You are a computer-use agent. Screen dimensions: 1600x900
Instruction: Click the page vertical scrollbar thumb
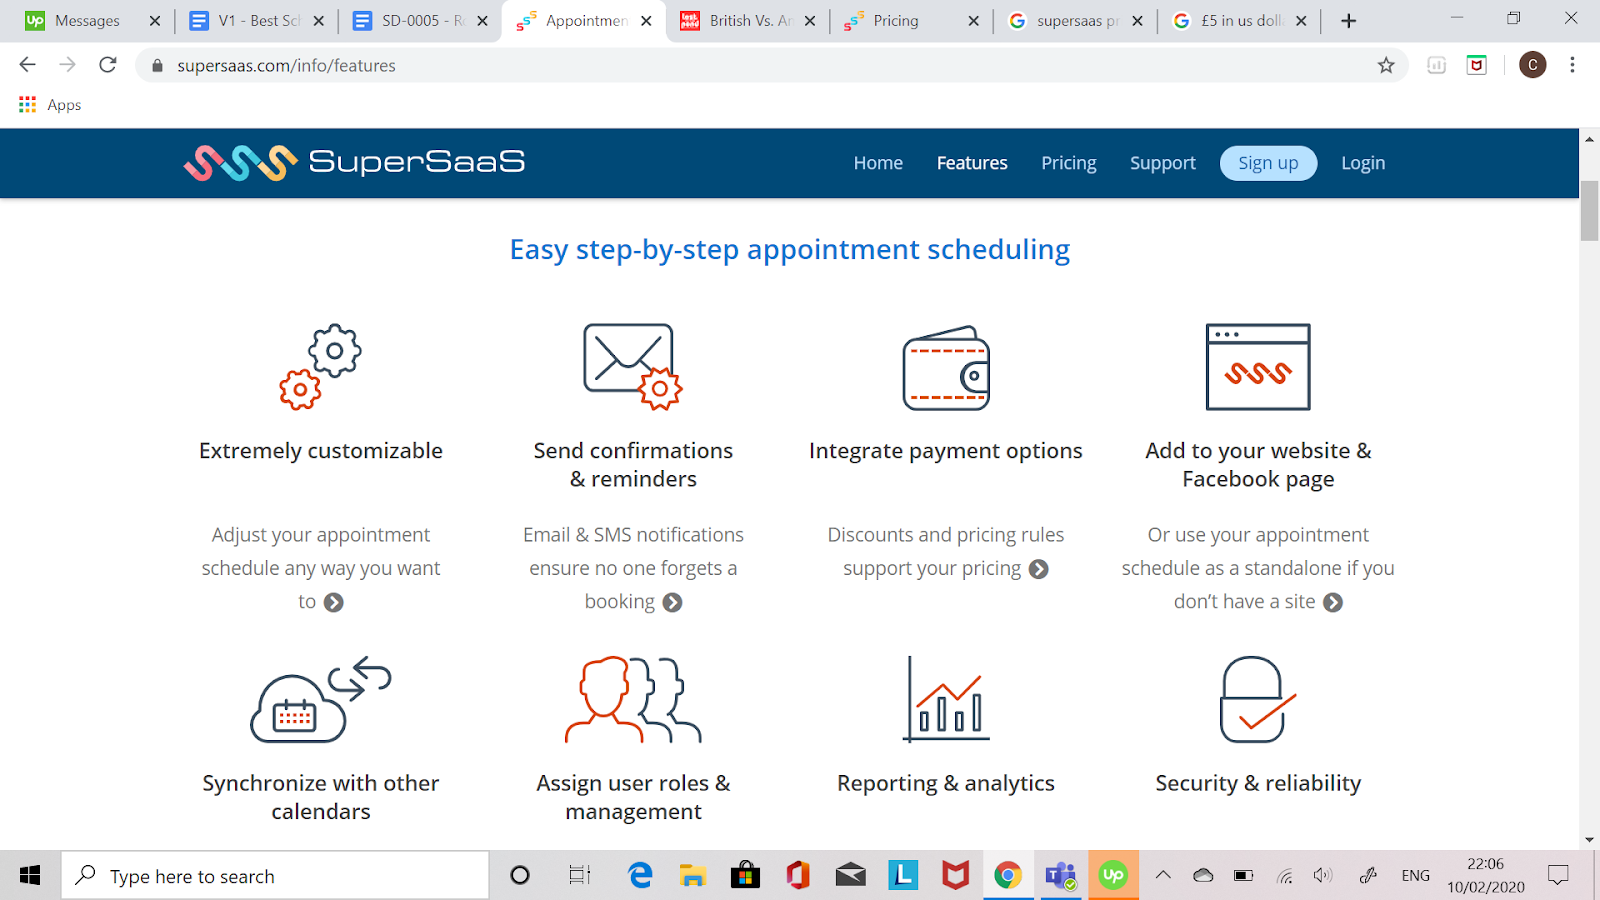(x=1589, y=210)
